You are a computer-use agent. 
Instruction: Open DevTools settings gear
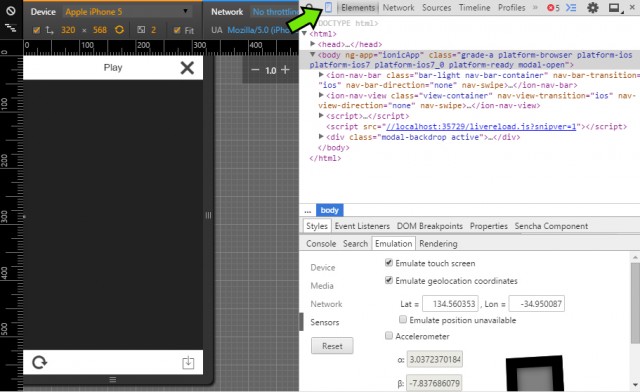(593, 7)
